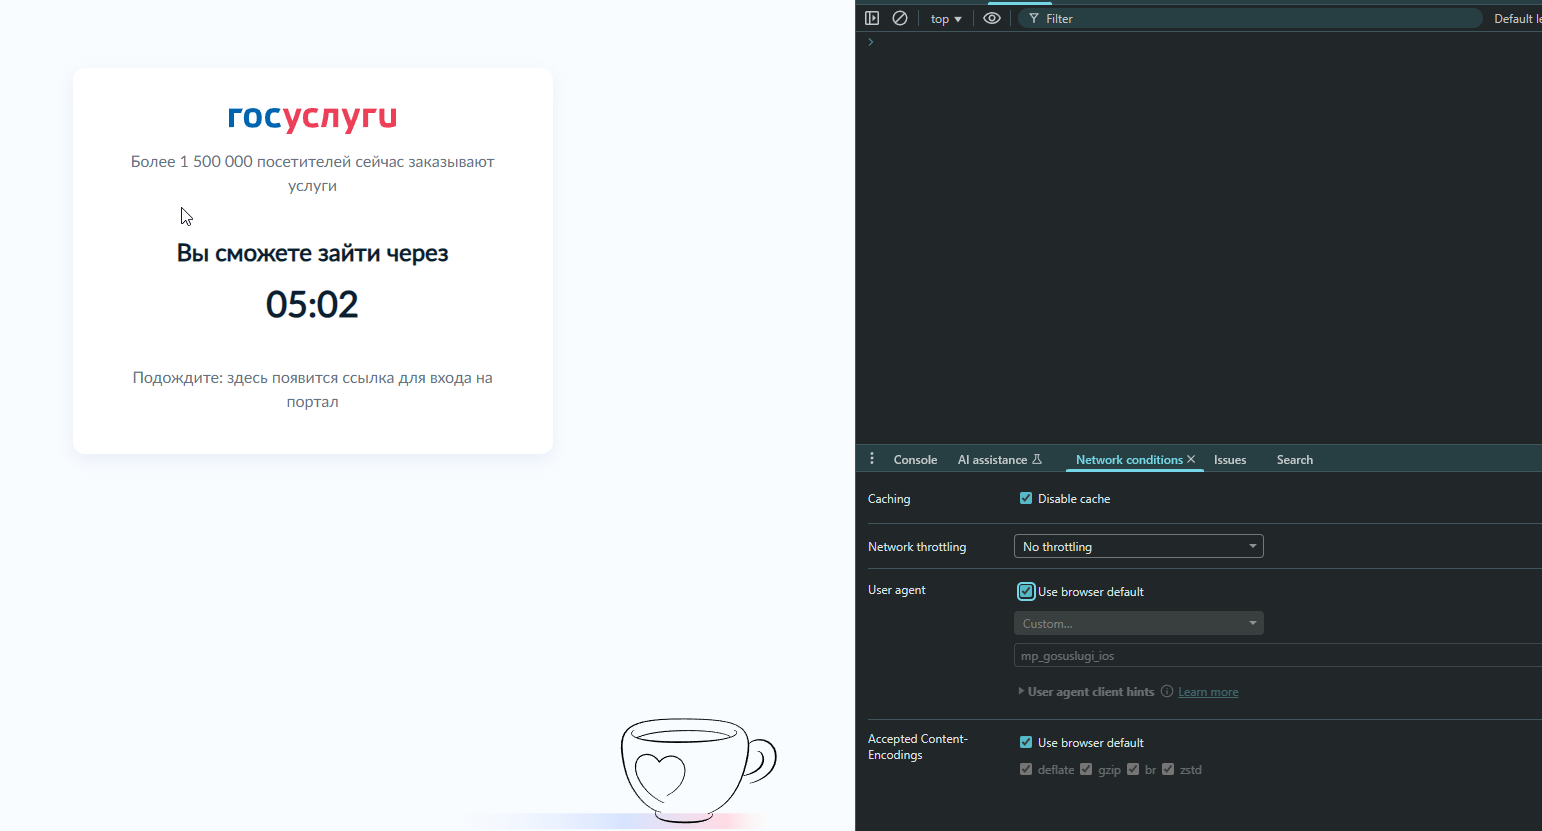
Task: Open the drawer three-dot menu
Action: point(872,458)
